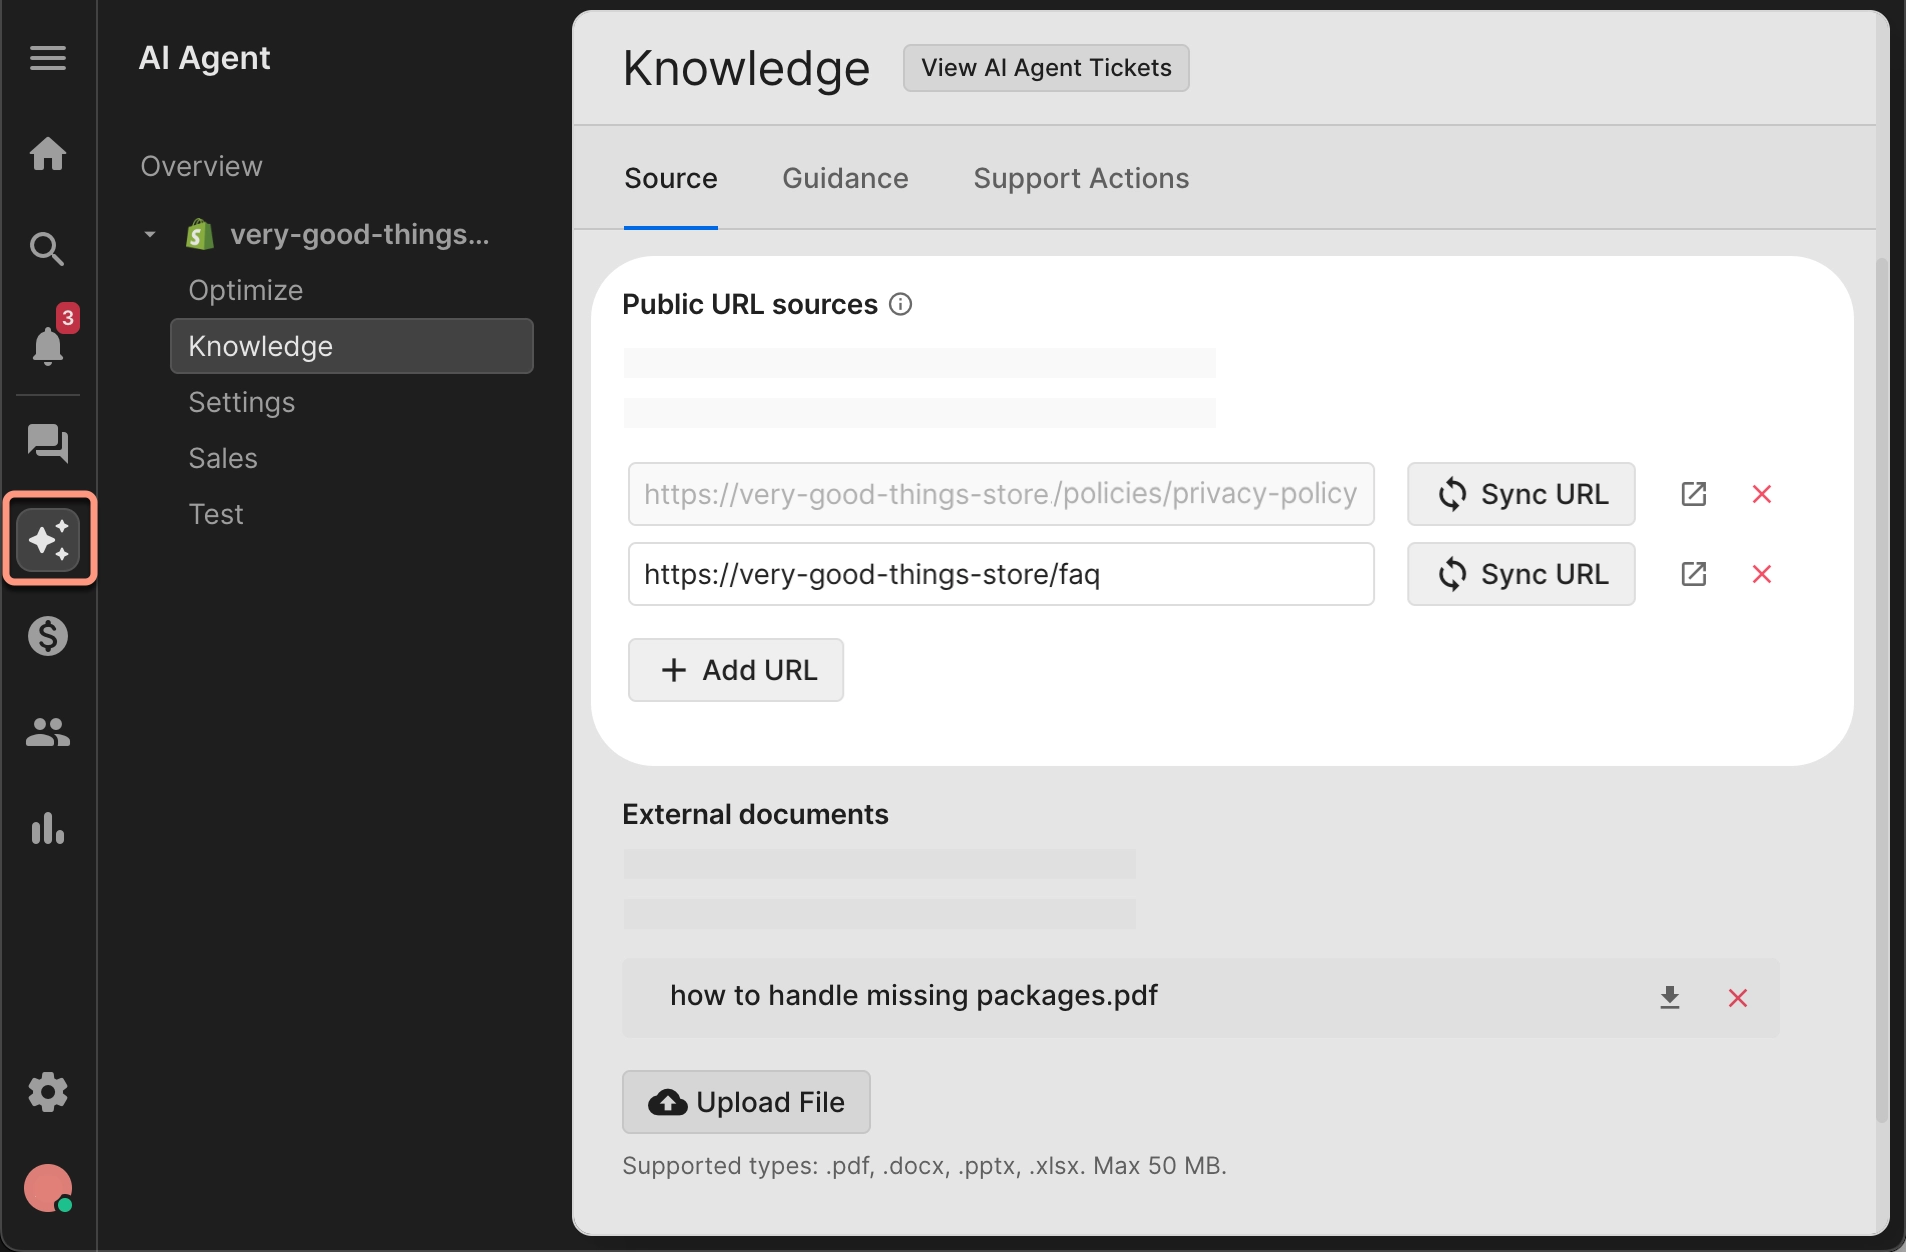Open the analytics chart icon
The width and height of the screenshot is (1906, 1252).
[47, 830]
